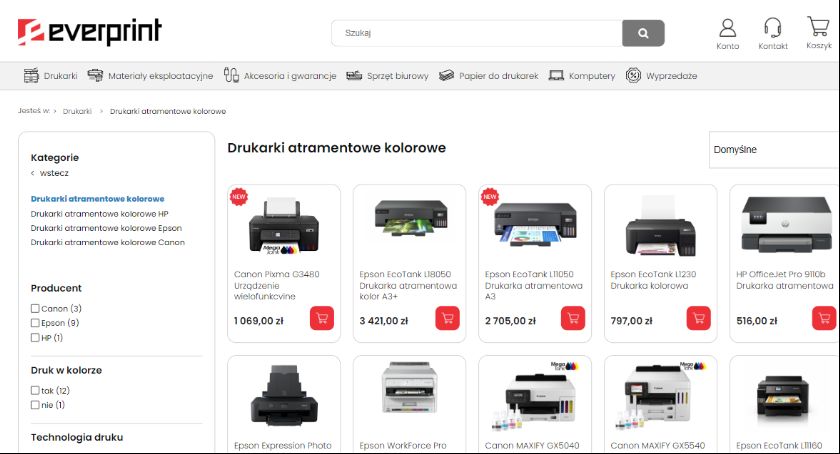Open Papier do drukarek menu item
The height and width of the screenshot is (454, 840).
(x=499, y=76)
